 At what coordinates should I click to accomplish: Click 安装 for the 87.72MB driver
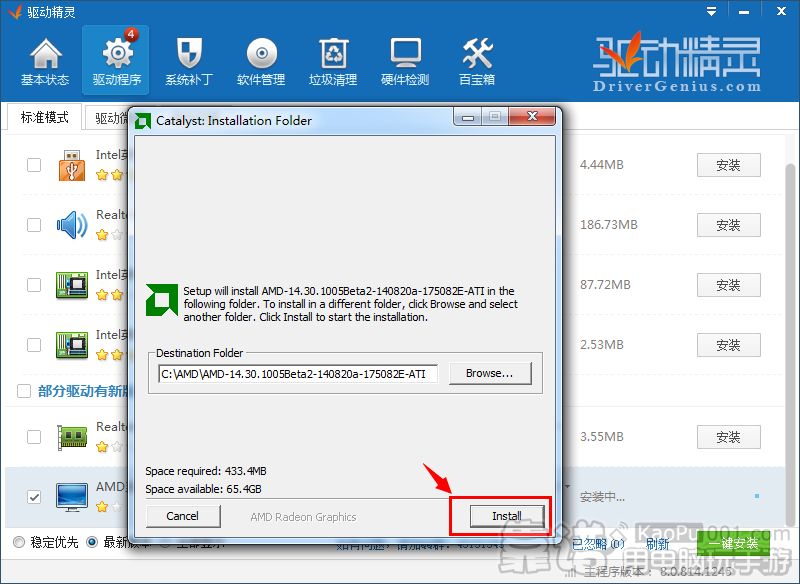[729, 285]
